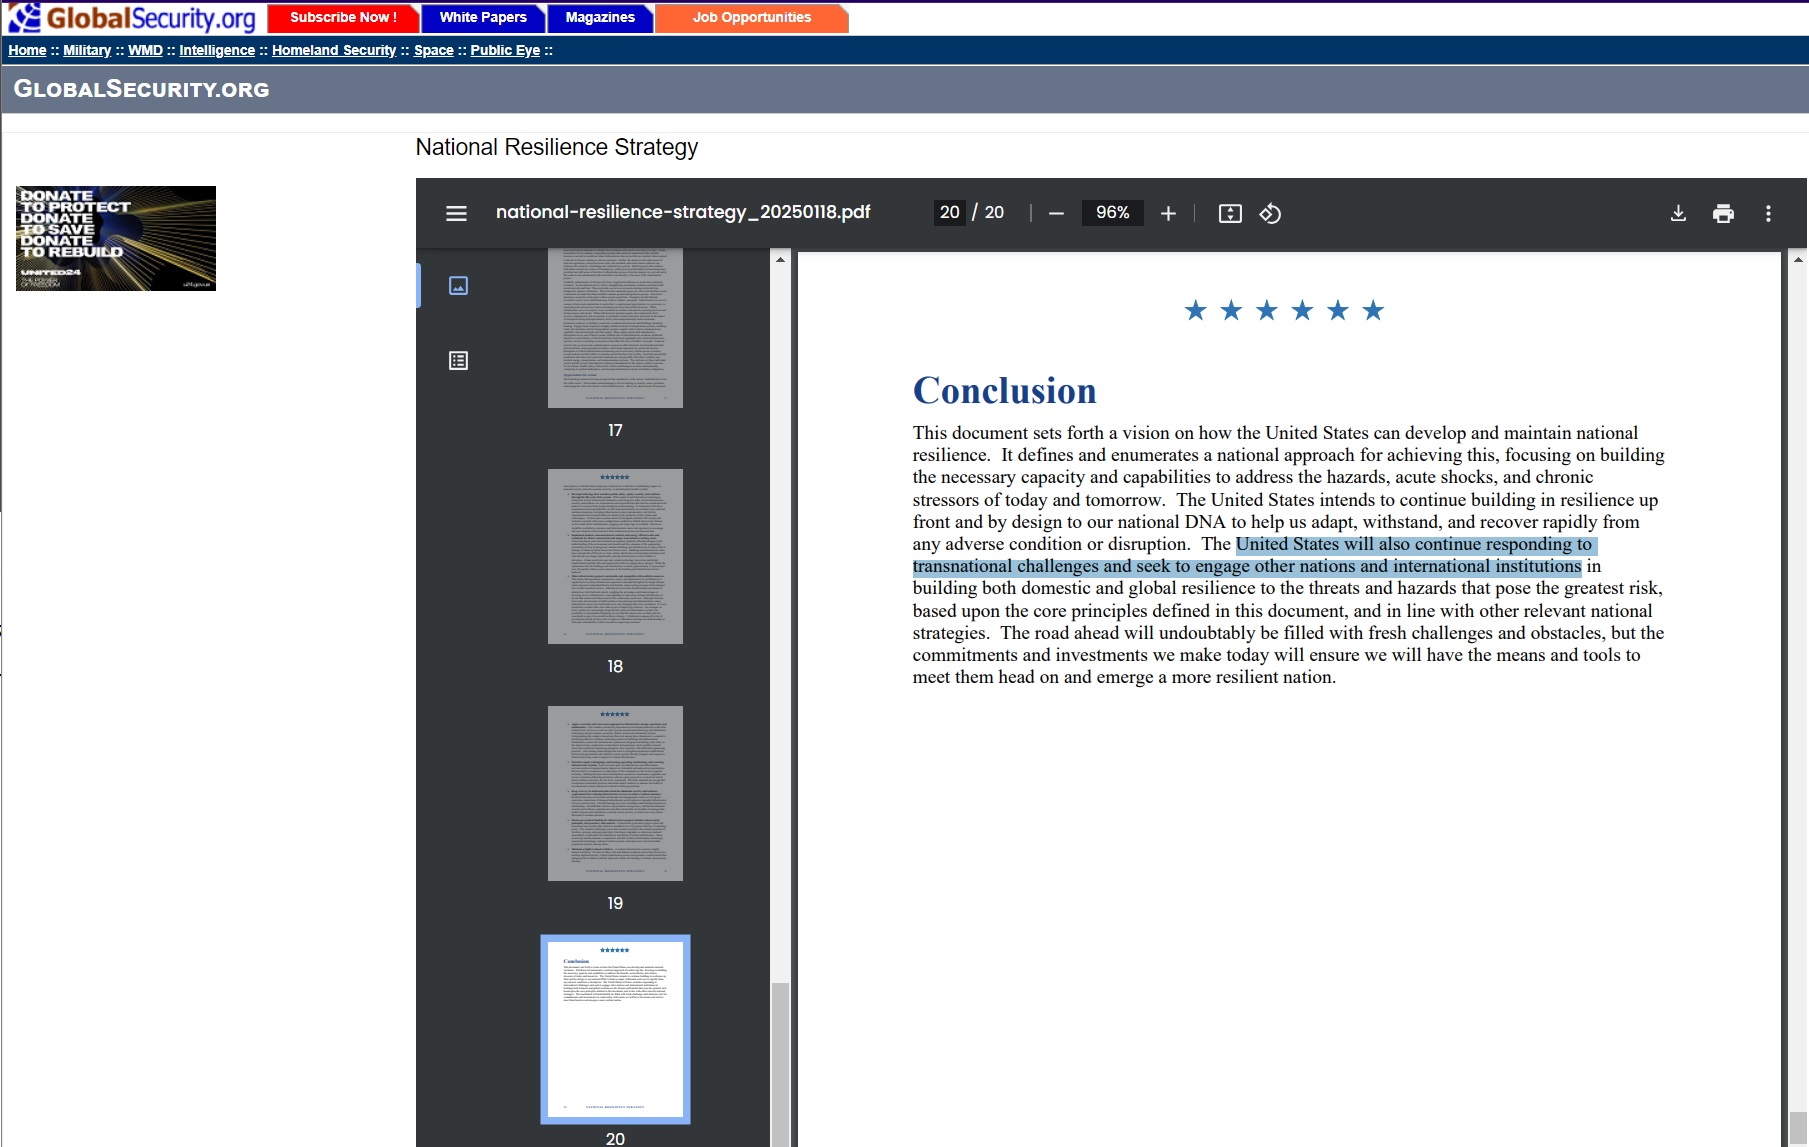Click the GLOBALSECURITY.ORG header title
This screenshot has width=1809, height=1147.
click(x=141, y=89)
